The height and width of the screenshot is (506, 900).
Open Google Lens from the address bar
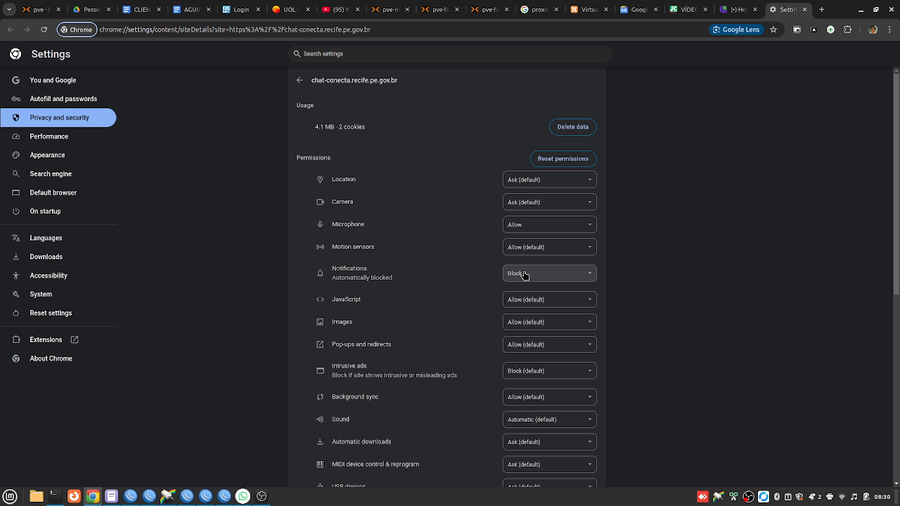(736, 29)
